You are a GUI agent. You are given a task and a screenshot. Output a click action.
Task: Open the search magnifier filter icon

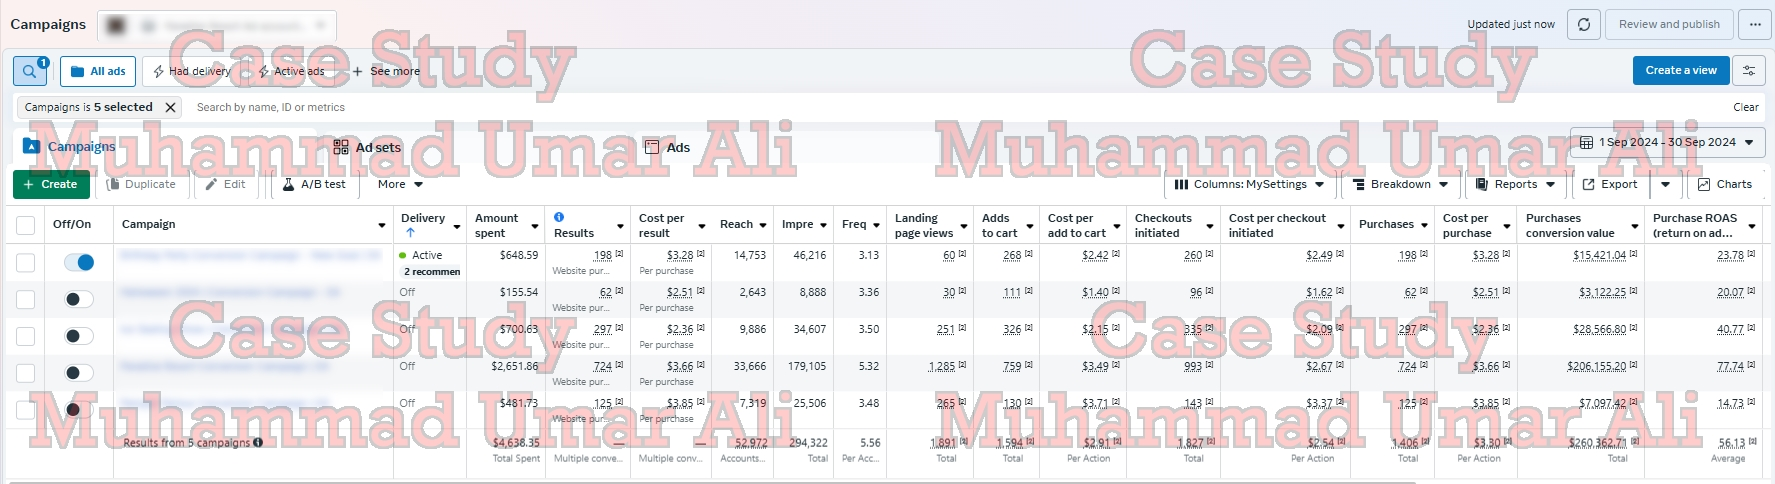(x=30, y=71)
